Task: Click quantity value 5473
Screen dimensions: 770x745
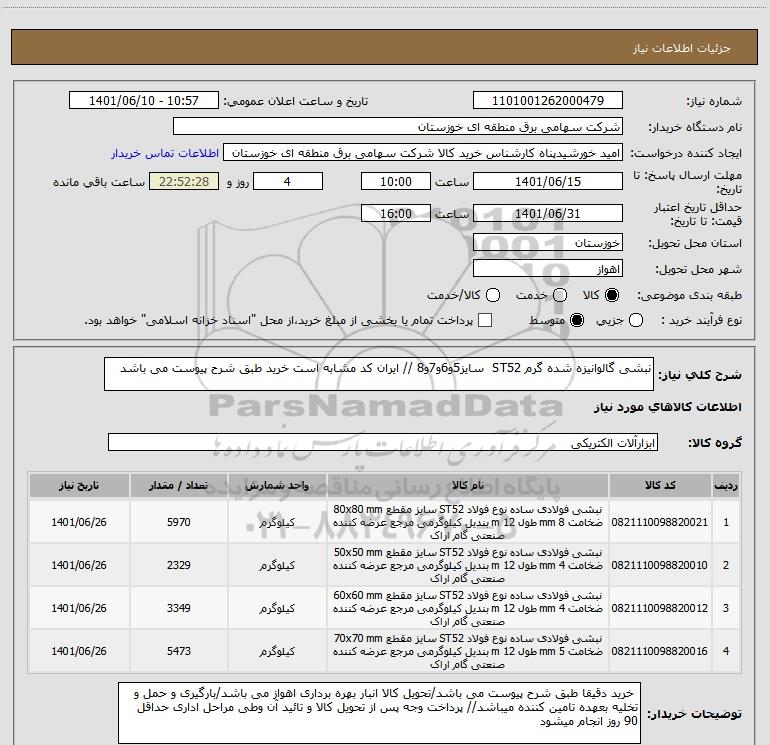Action: 179,651
